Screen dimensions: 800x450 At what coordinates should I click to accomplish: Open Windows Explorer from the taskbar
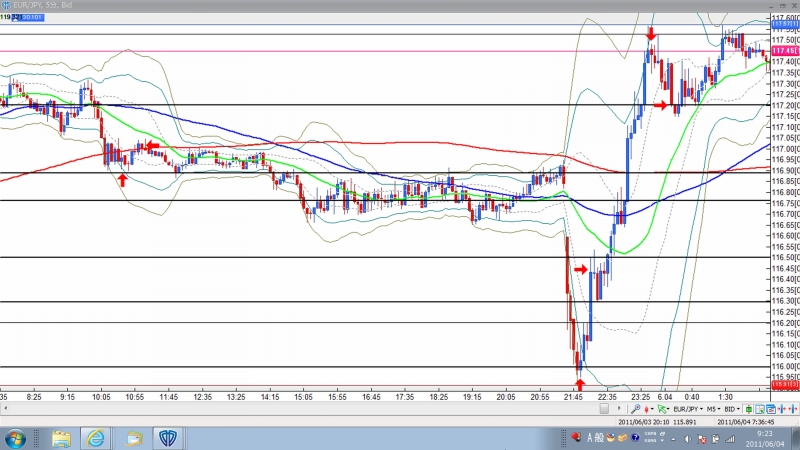[61, 439]
